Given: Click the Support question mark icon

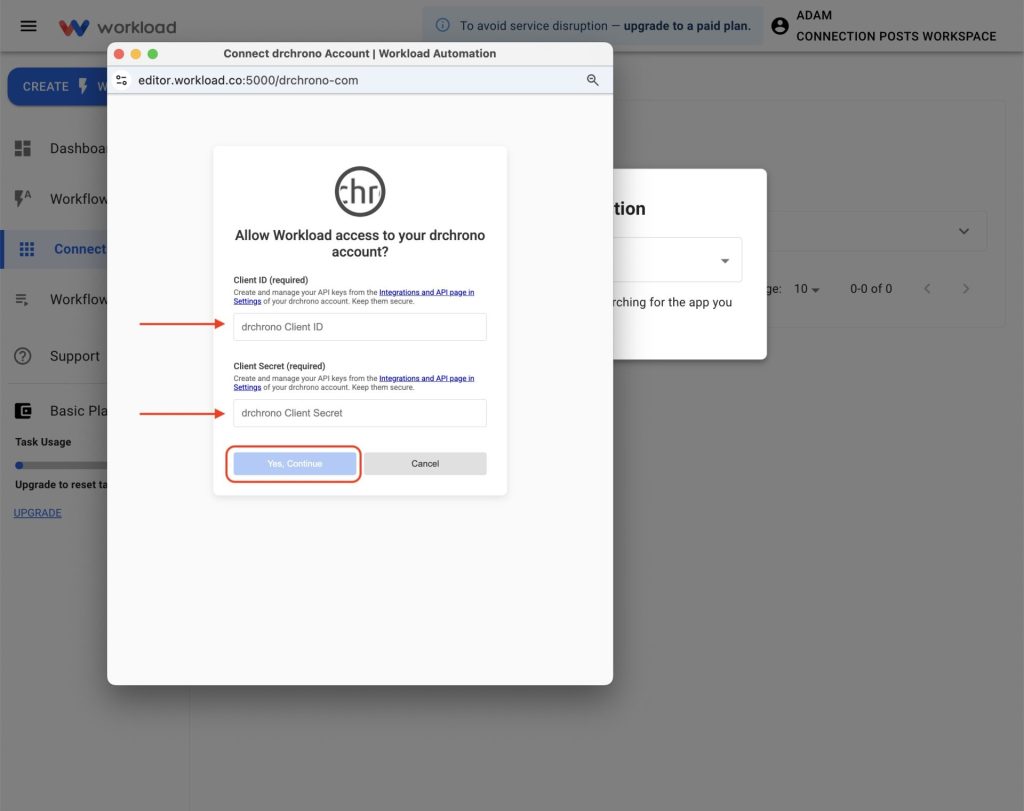Looking at the screenshot, I should (x=23, y=356).
